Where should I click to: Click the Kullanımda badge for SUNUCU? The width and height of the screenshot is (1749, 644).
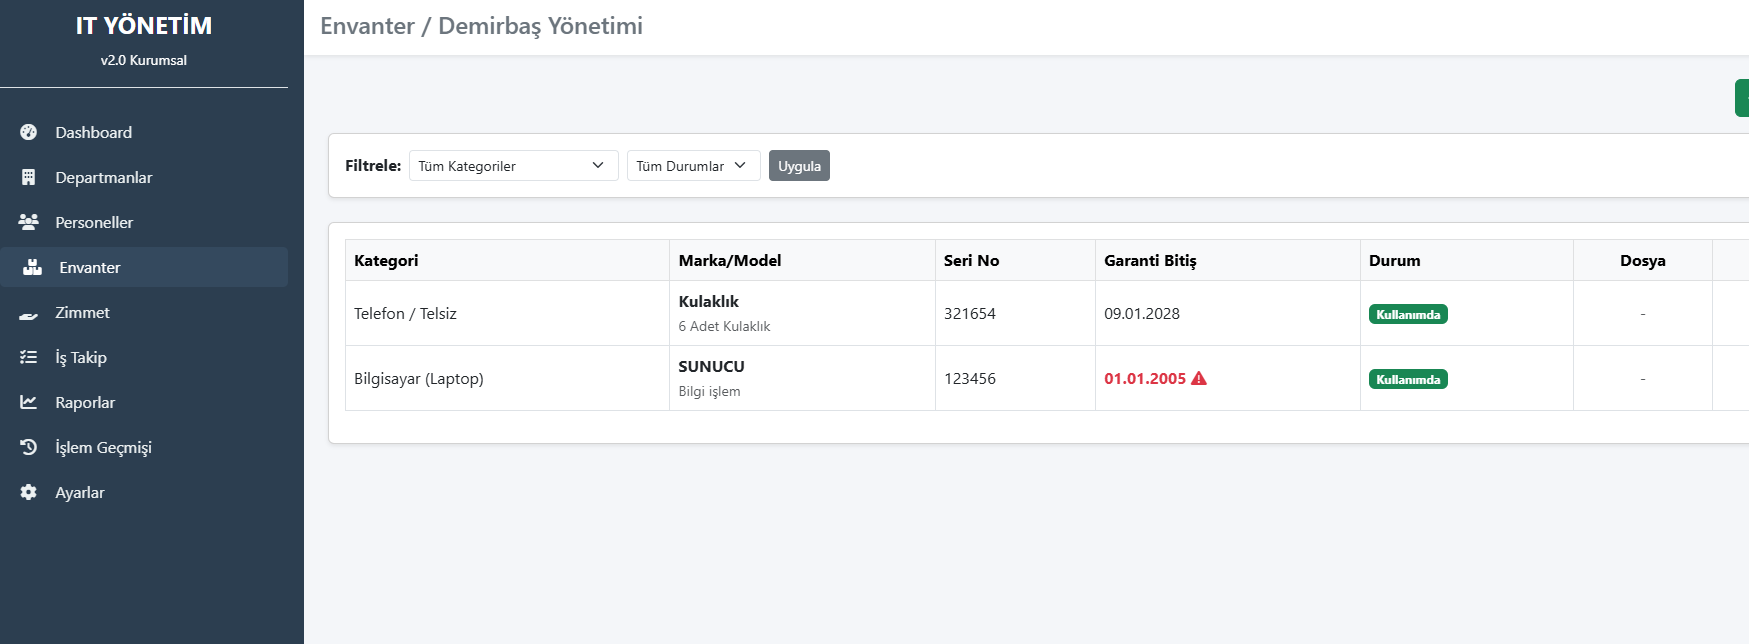click(1407, 379)
